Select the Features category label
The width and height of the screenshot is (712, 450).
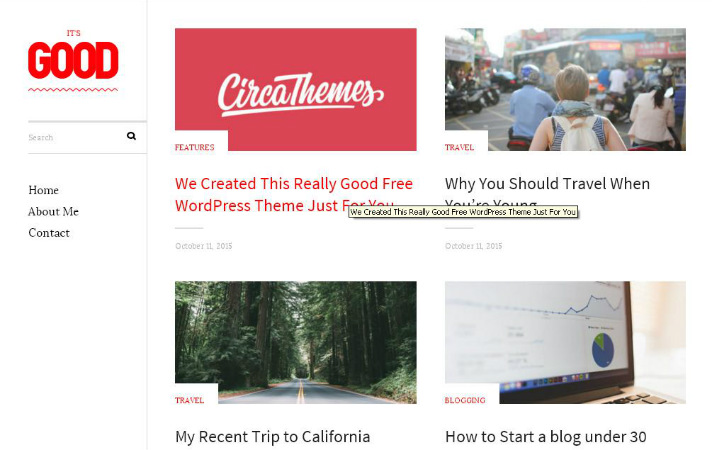coord(194,148)
